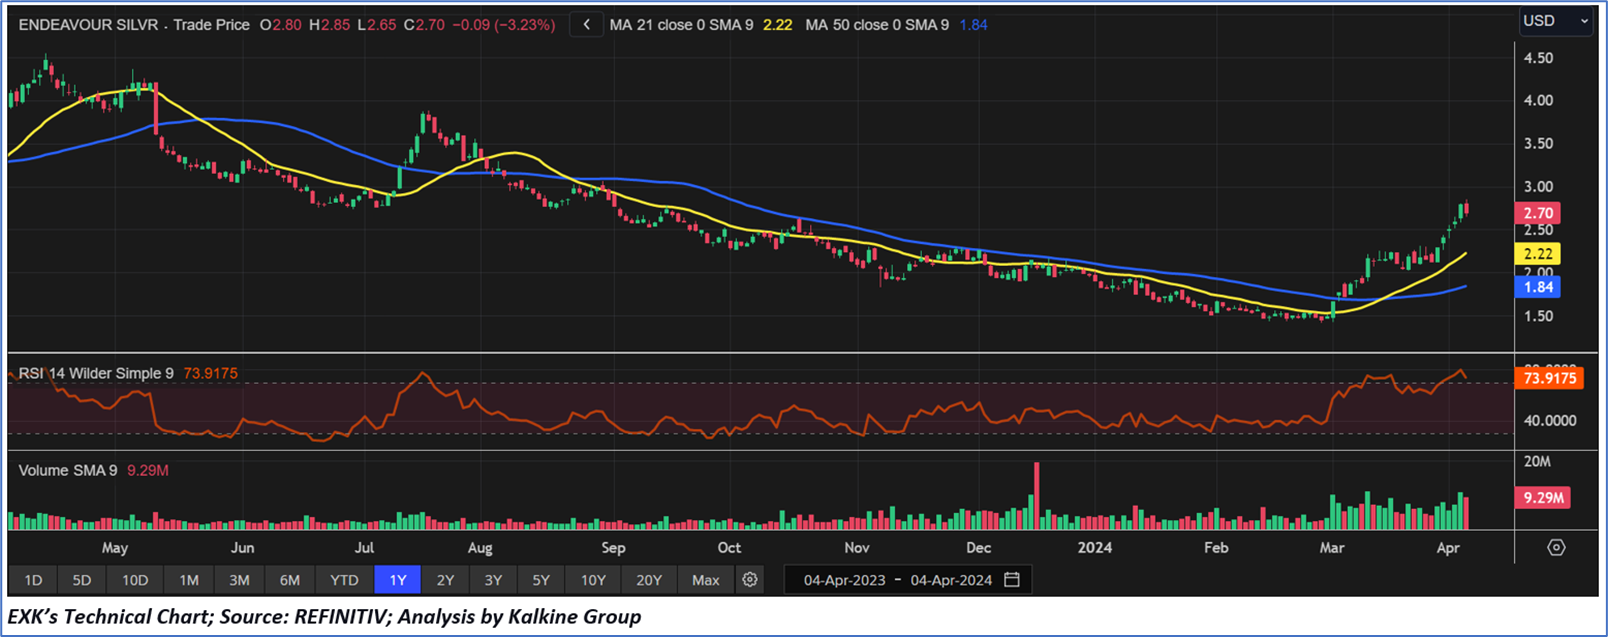1608x637 pixels.
Task: Select the 5Y time range
Action: pyautogui.click(x=541, y=580)
